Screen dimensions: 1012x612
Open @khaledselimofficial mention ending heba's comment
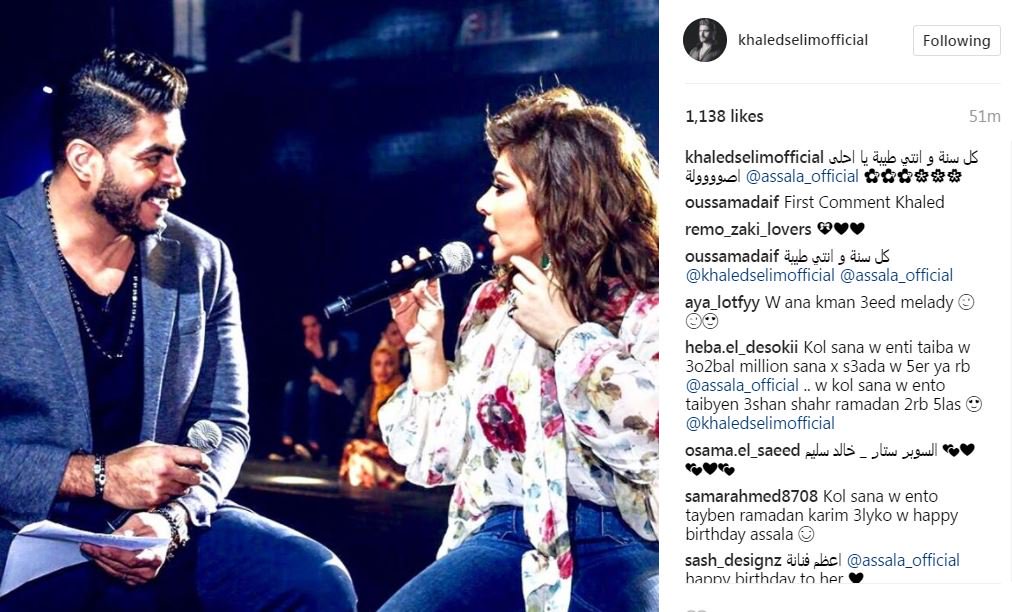[760, 423]
